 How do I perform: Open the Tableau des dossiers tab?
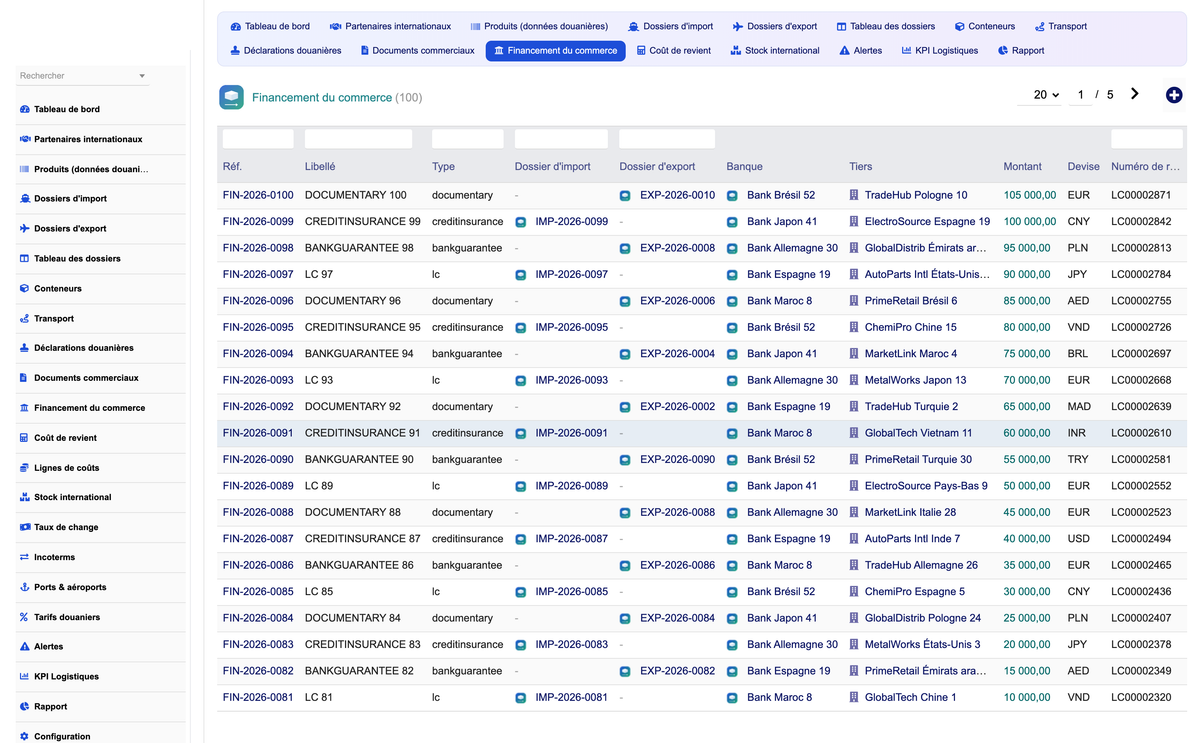(x=886, y=27)
